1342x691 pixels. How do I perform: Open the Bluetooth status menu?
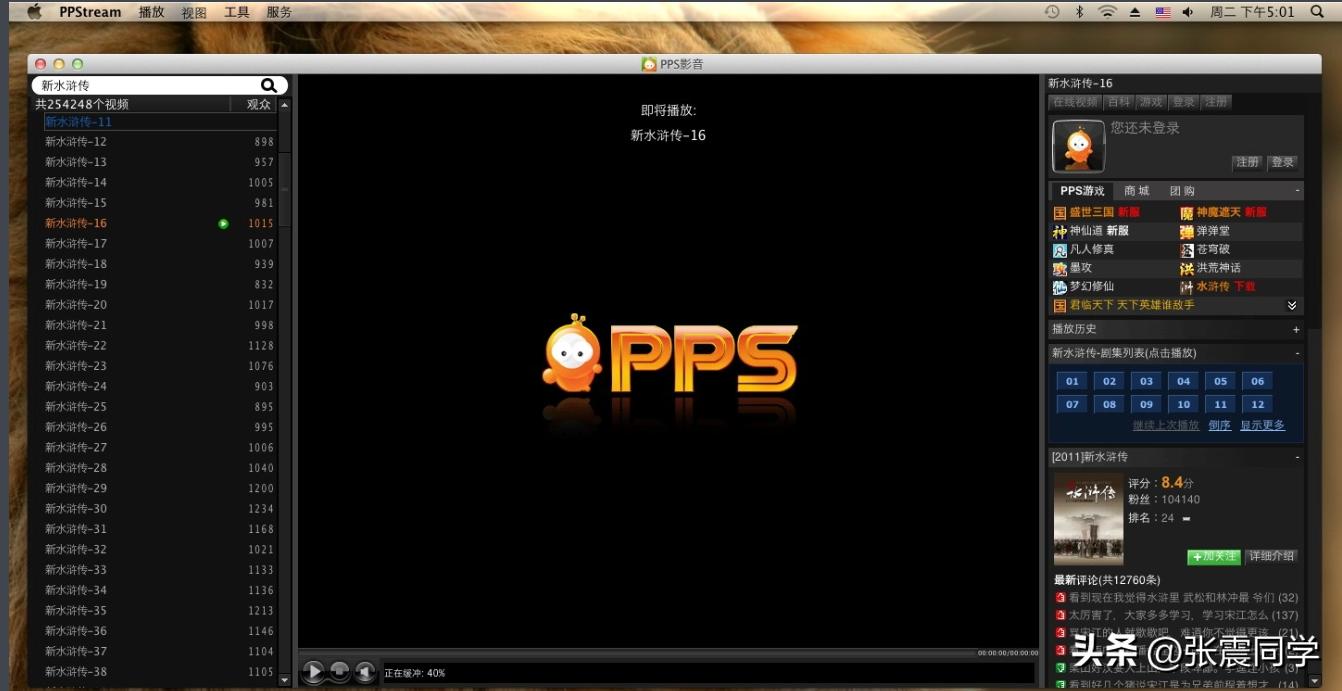click(x=1079, y=12)
